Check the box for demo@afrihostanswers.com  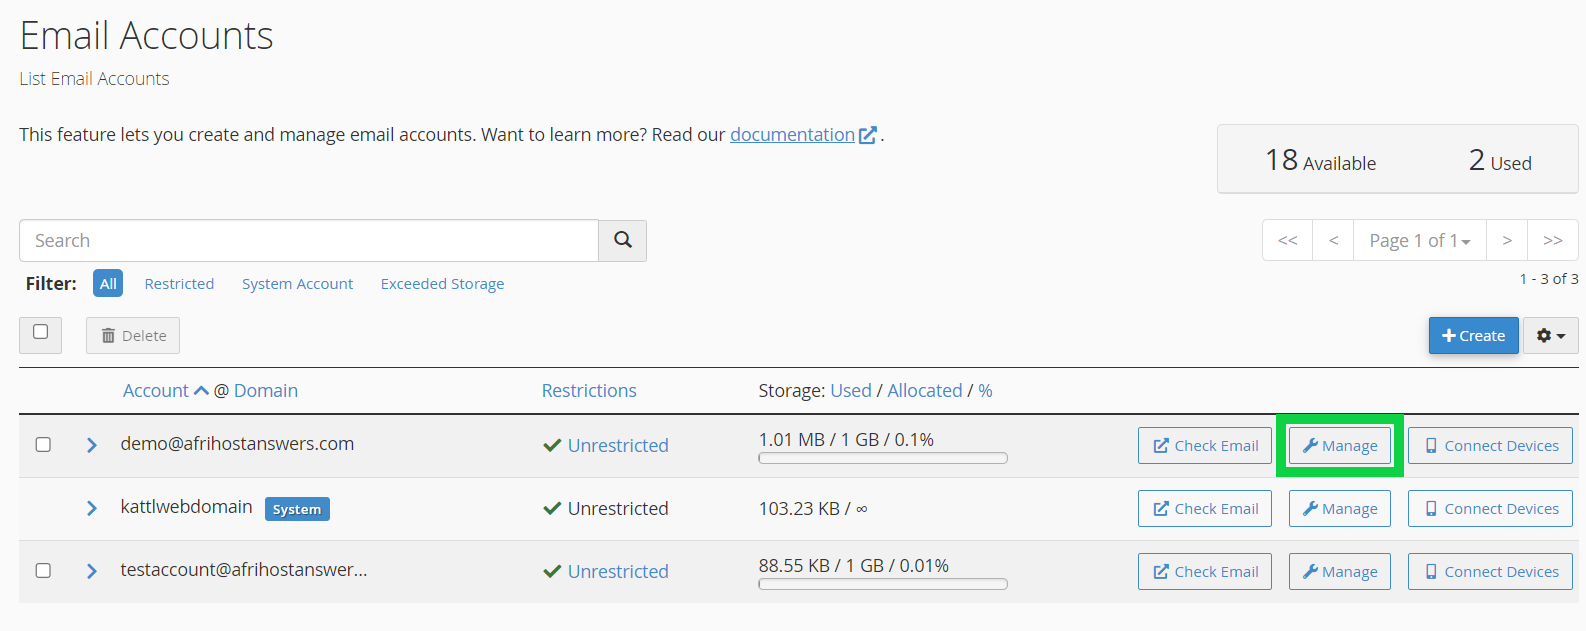pos(43,444)
